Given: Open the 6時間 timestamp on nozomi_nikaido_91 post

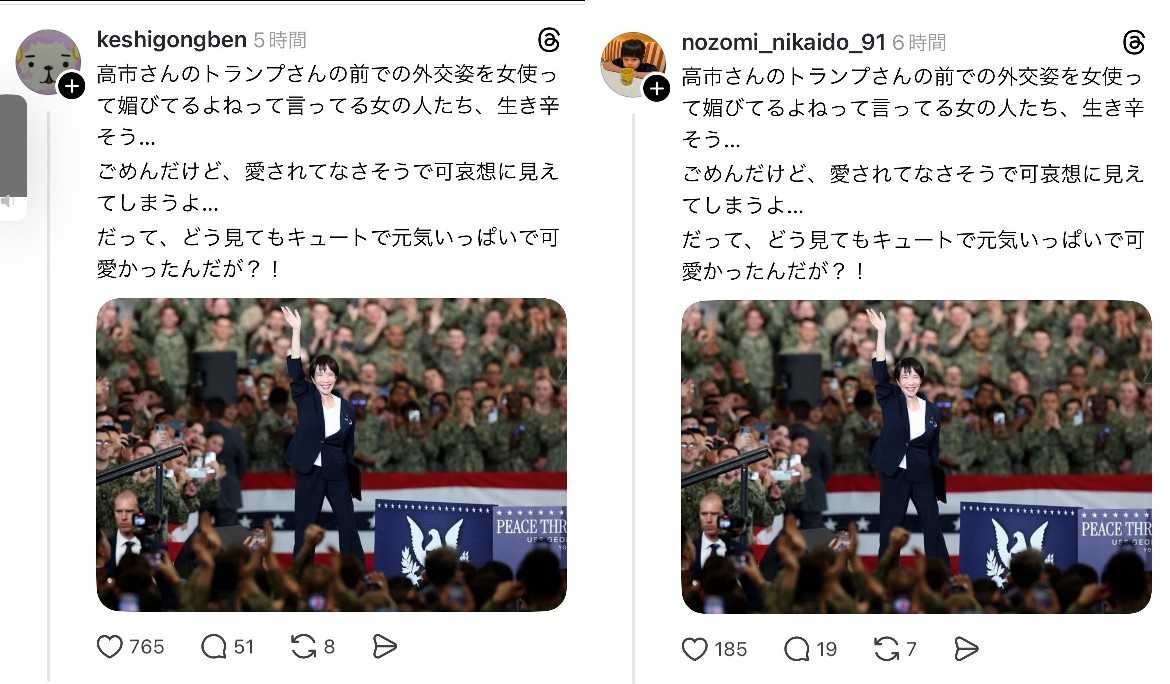Looking at the screenshot, I should (919, 43).
